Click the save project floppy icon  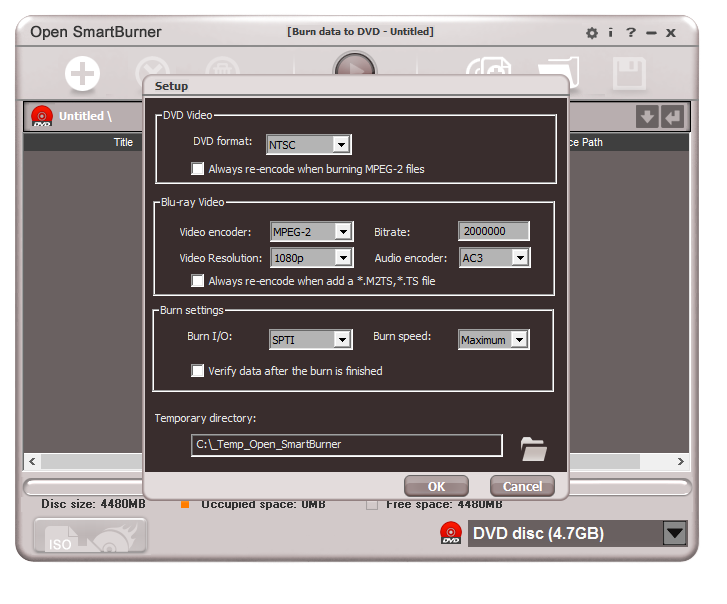click(x=629, y=73)
